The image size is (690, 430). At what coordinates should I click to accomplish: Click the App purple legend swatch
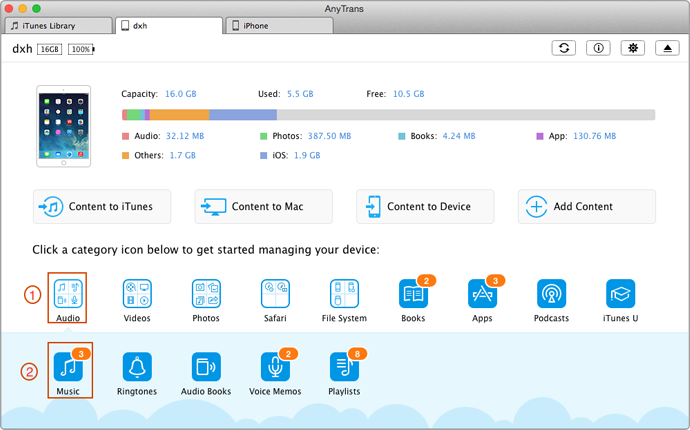(x=540, y=136)
